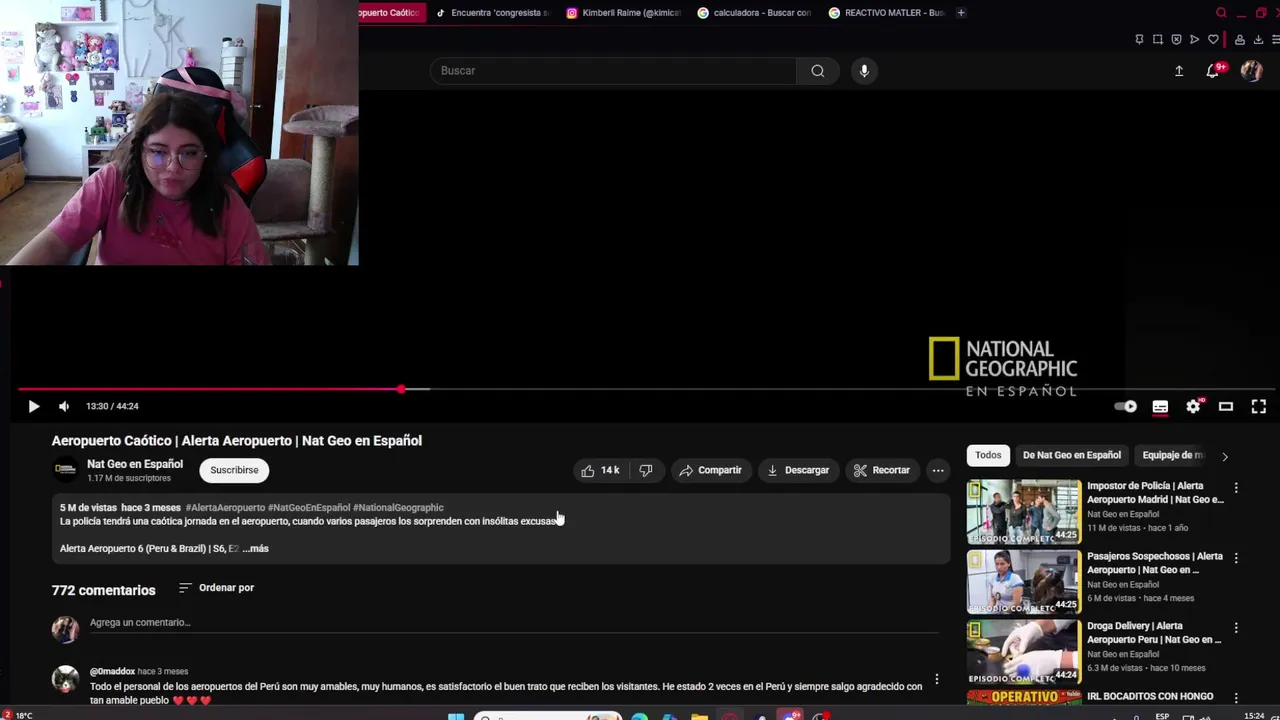Viewport: 1280px width, 720px height.
Task: Enter fullscreen mode
Action: [x=1259, y=406]
